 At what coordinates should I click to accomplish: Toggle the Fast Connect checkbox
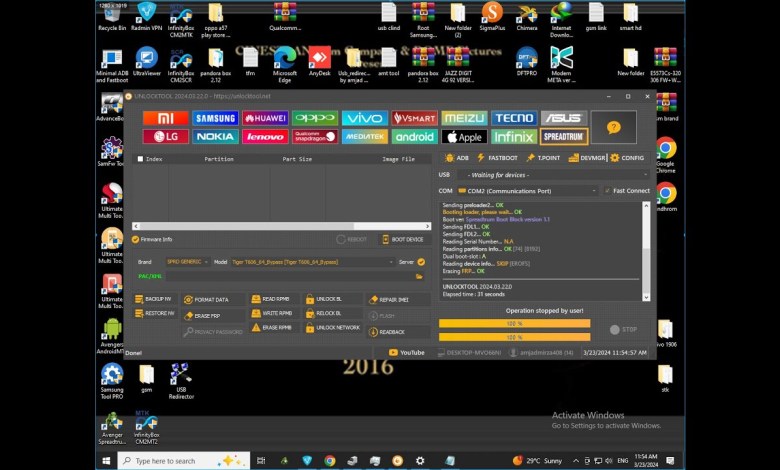pyautogui.click(x=607, y=190)
